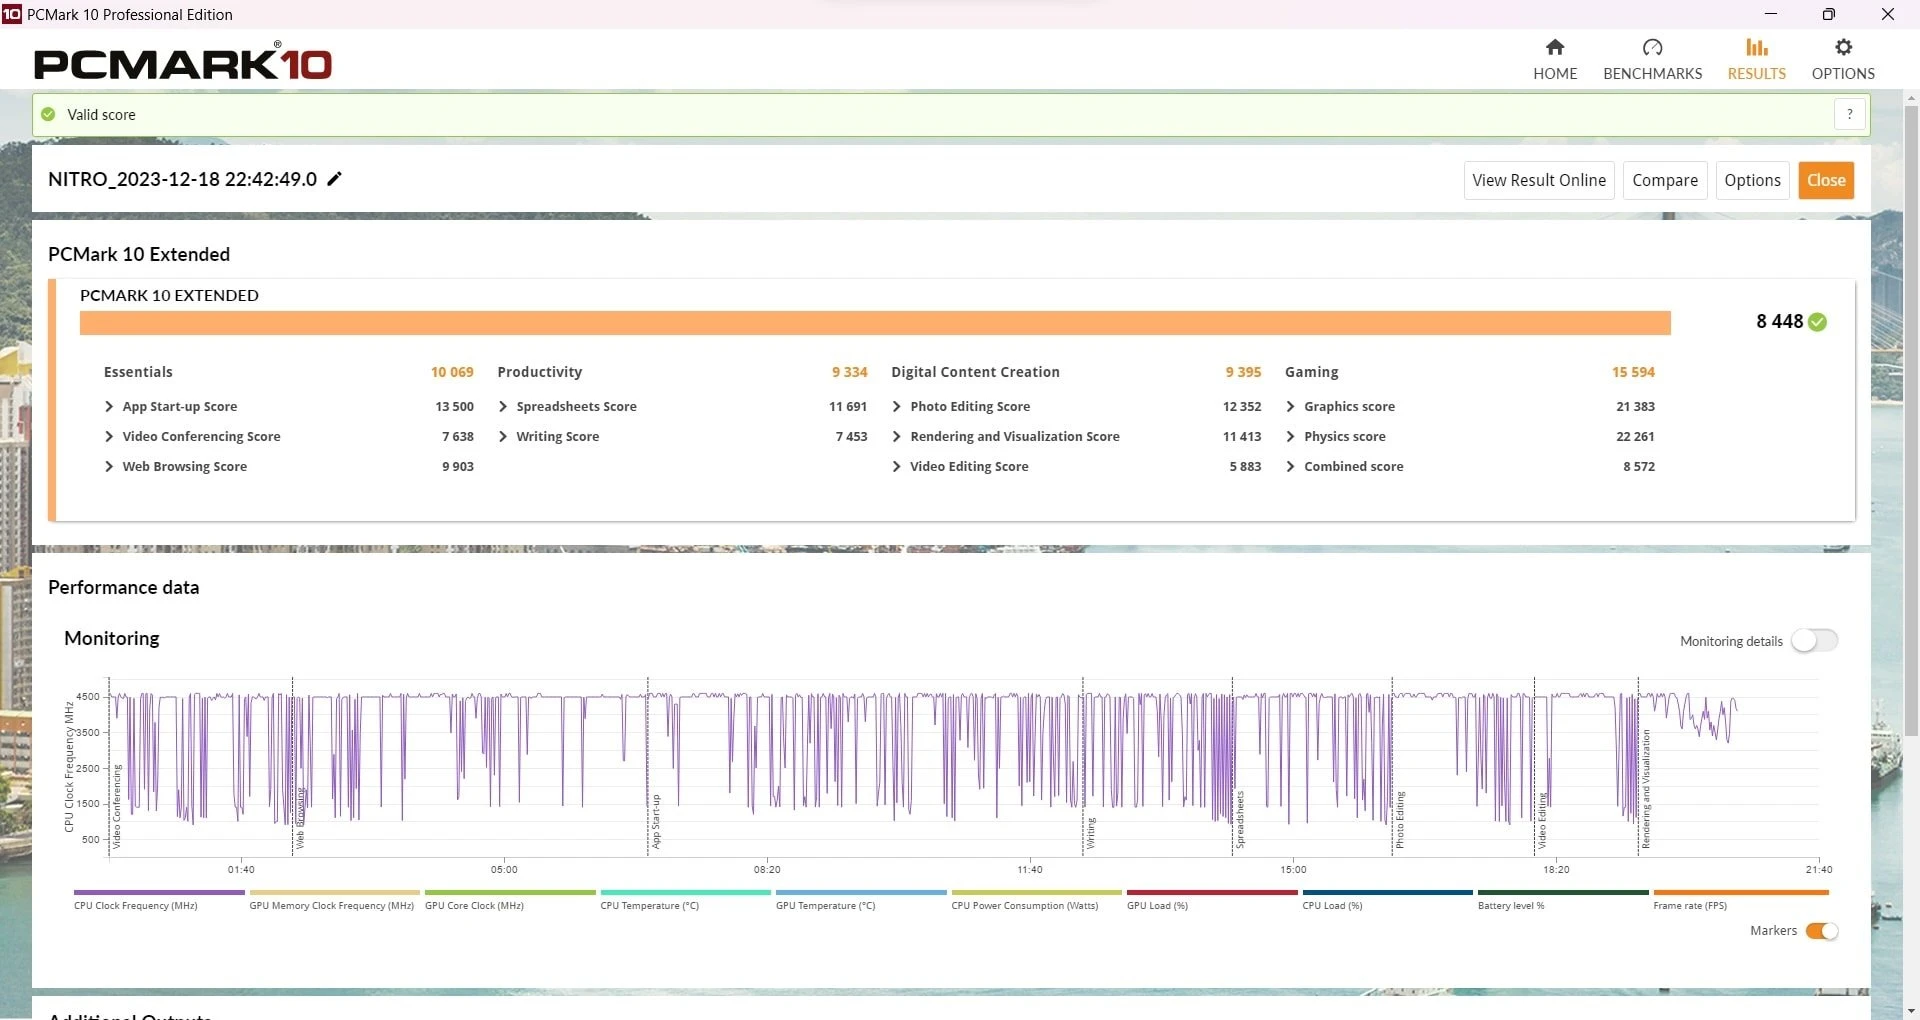
Task: Click the Essentials score 10 069
Action: tap(452, 372)
